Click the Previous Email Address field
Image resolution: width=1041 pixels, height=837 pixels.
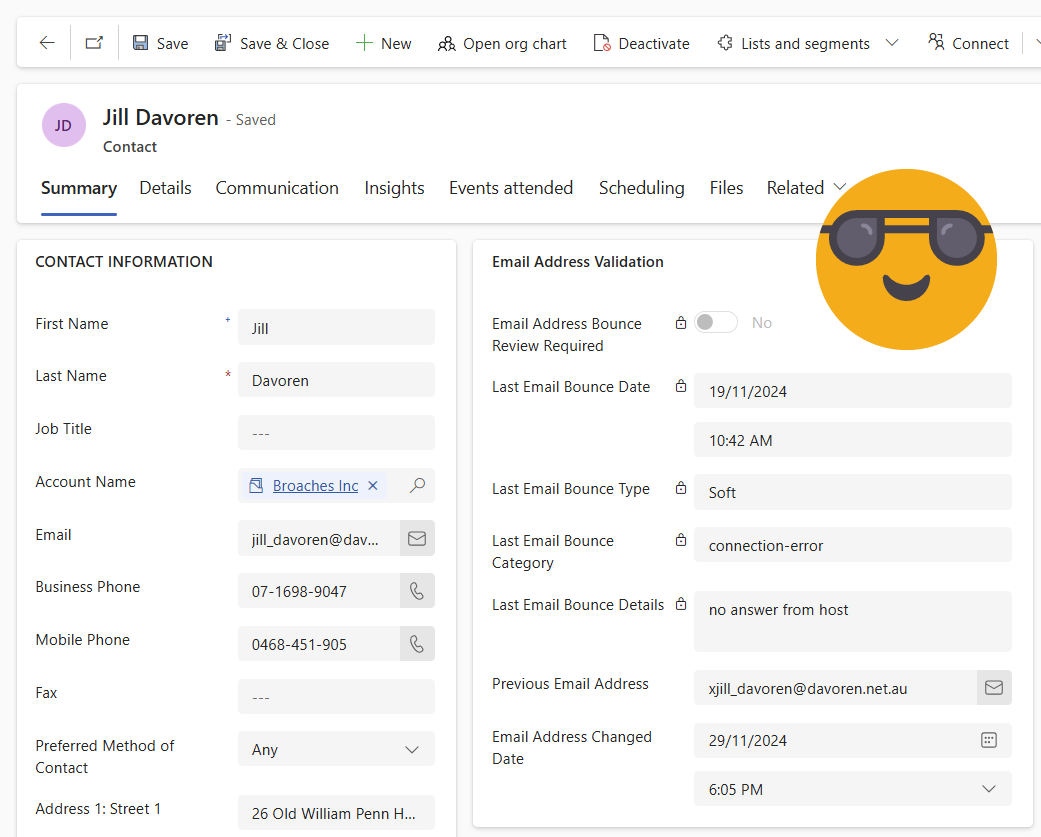click(835, 688)
